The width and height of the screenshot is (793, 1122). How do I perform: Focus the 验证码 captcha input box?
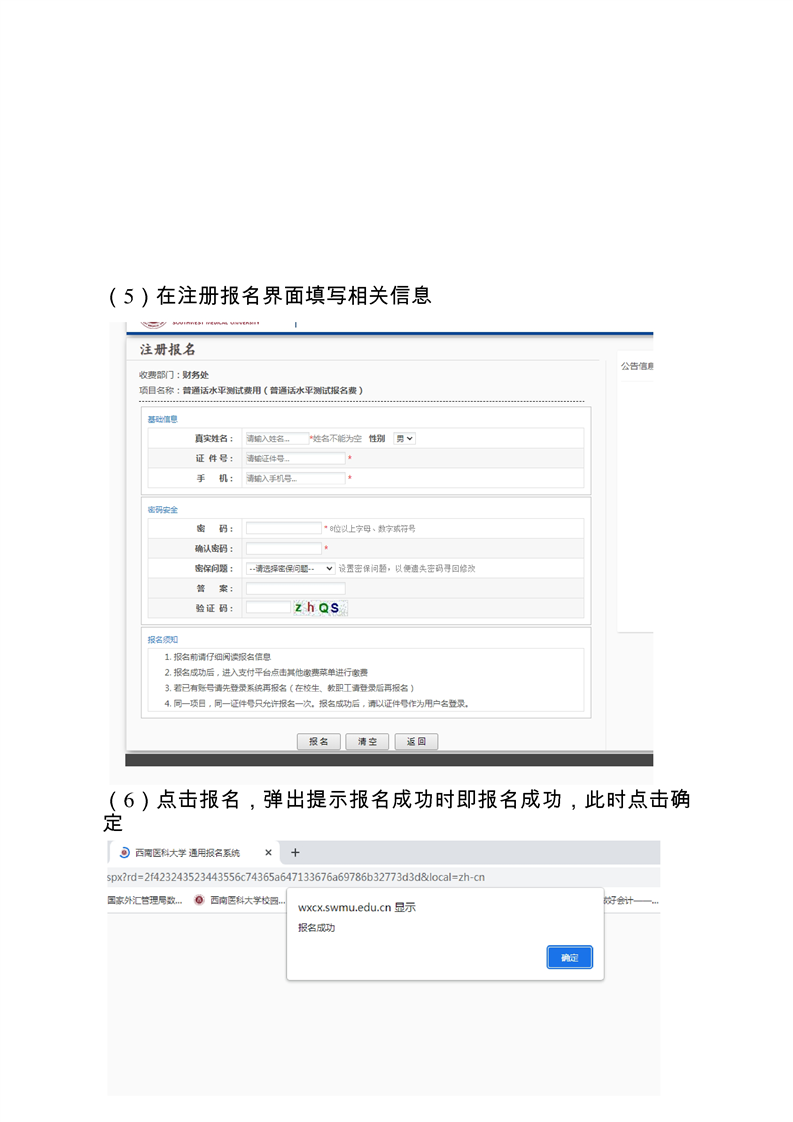(267, 607)
